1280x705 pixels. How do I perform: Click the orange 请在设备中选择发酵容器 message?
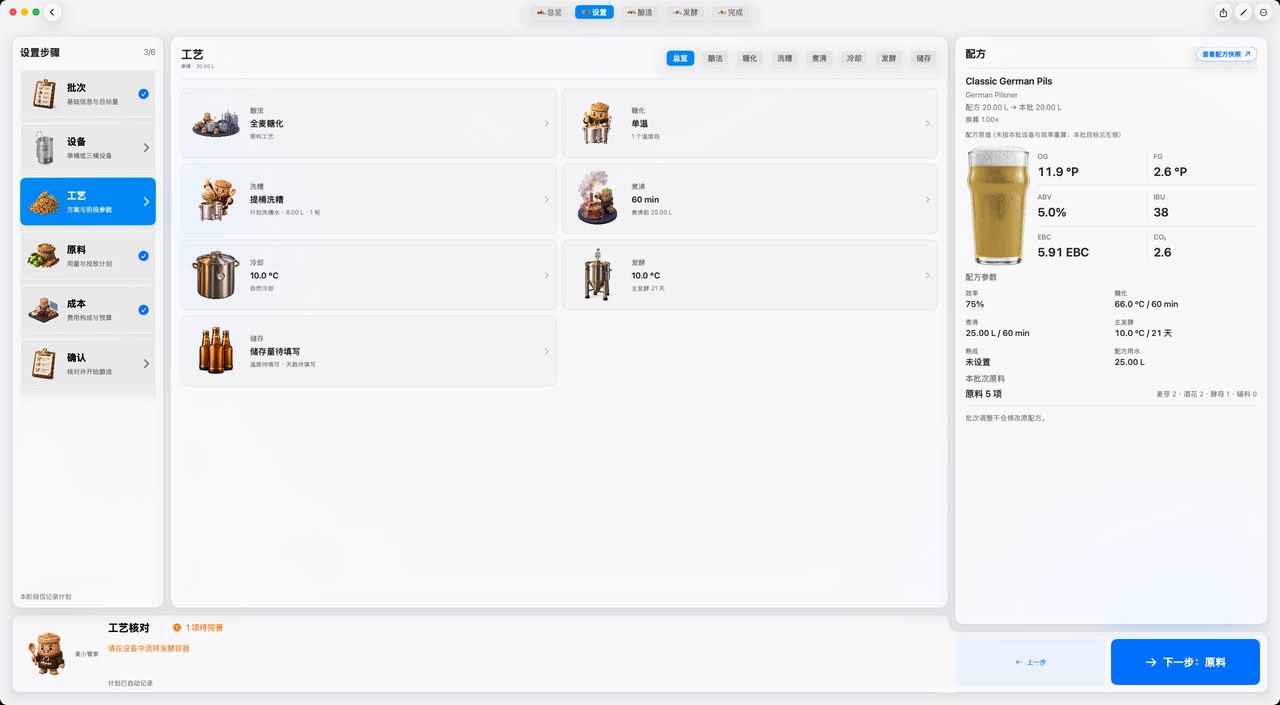pos(149,648)
